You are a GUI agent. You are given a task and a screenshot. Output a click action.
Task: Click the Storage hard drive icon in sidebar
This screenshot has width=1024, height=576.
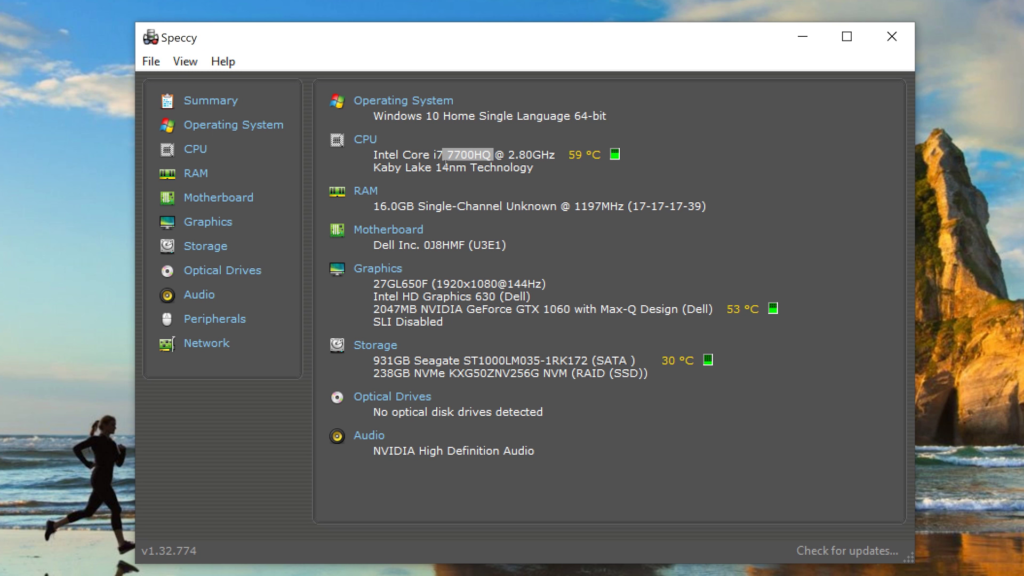[x=167, y=246]
